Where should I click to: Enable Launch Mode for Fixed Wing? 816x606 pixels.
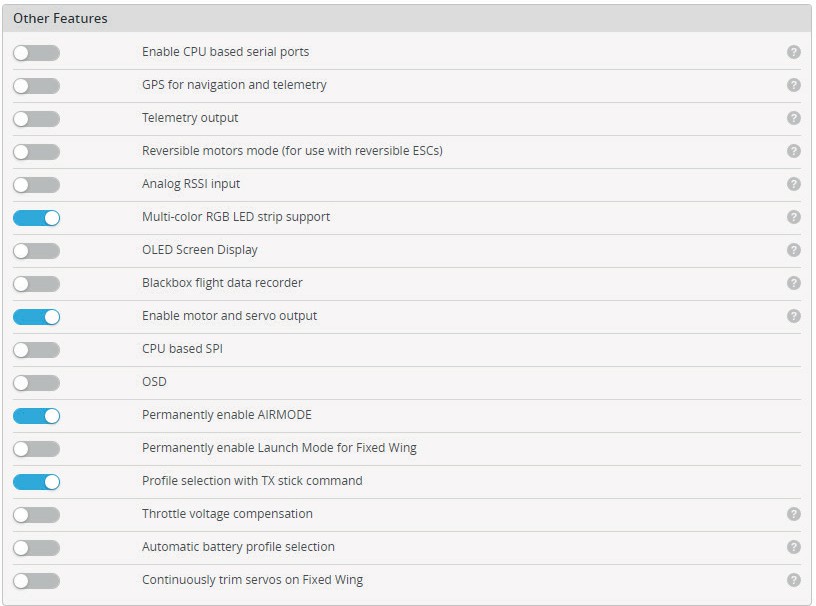click(x=36, y=449)
